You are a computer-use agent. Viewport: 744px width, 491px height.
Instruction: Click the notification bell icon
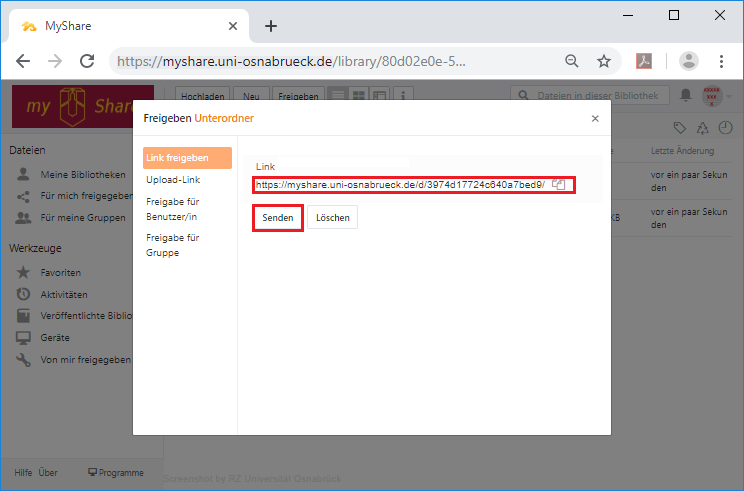tap(686, 95)
